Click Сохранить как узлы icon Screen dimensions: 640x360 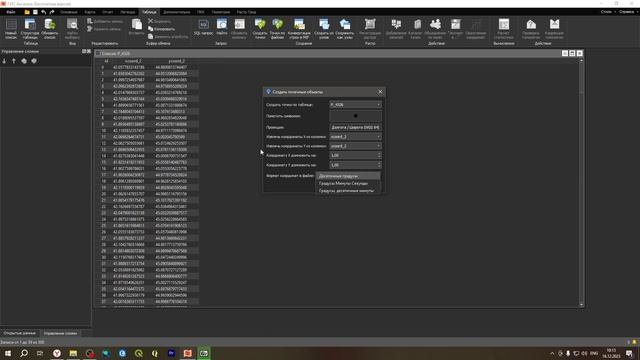pos(344,29)
